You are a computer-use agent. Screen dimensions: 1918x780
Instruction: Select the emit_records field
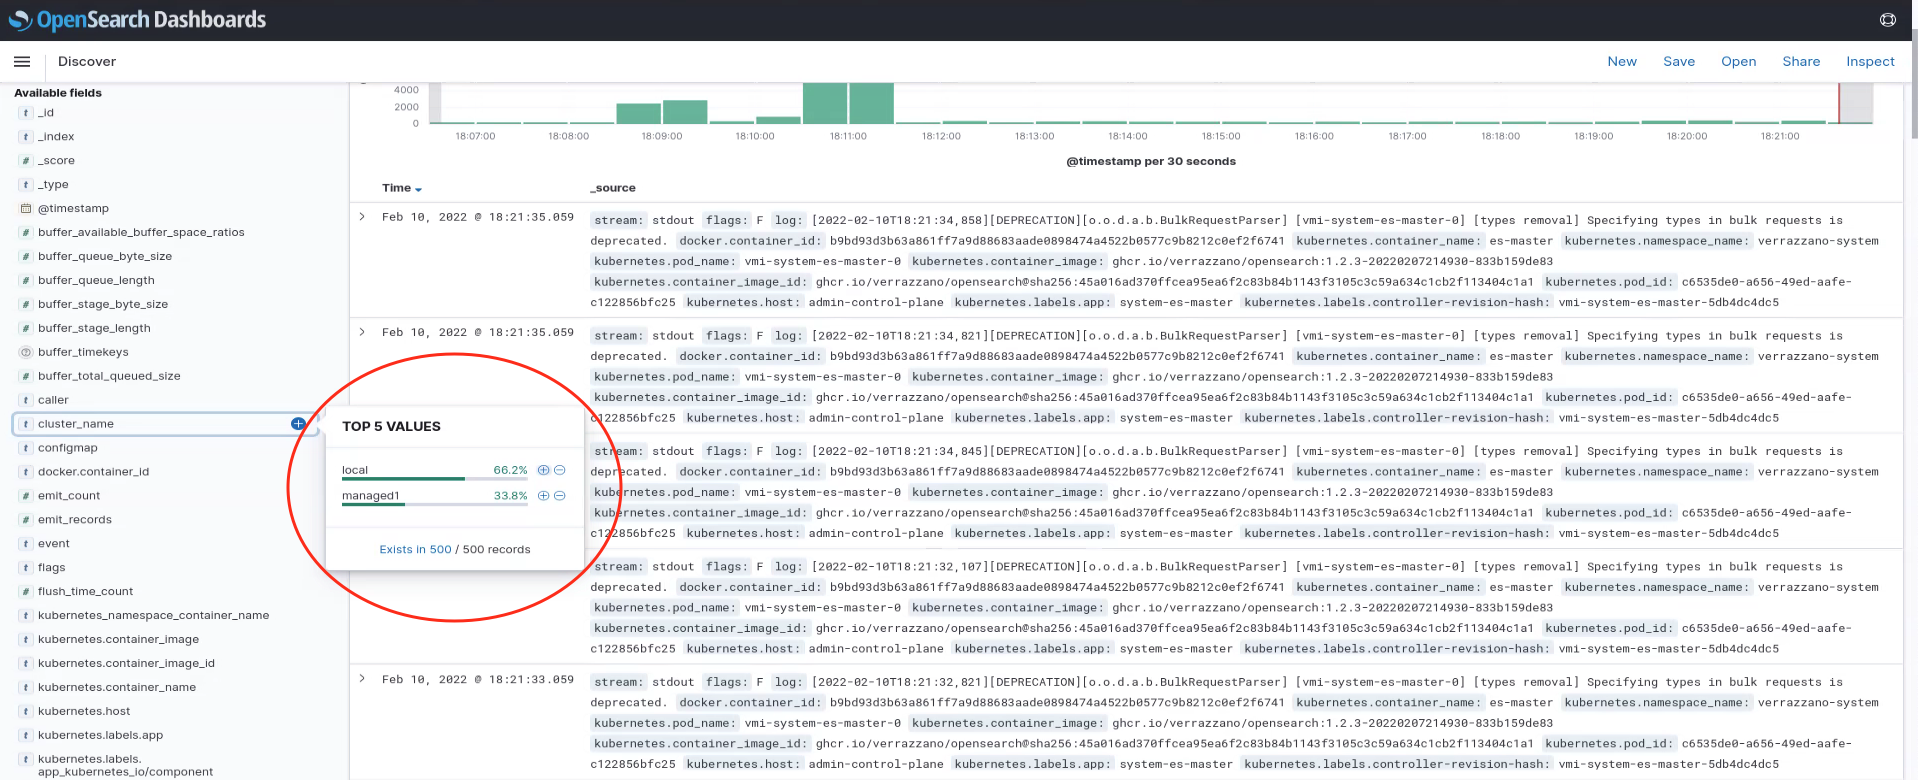coord(75,520)
